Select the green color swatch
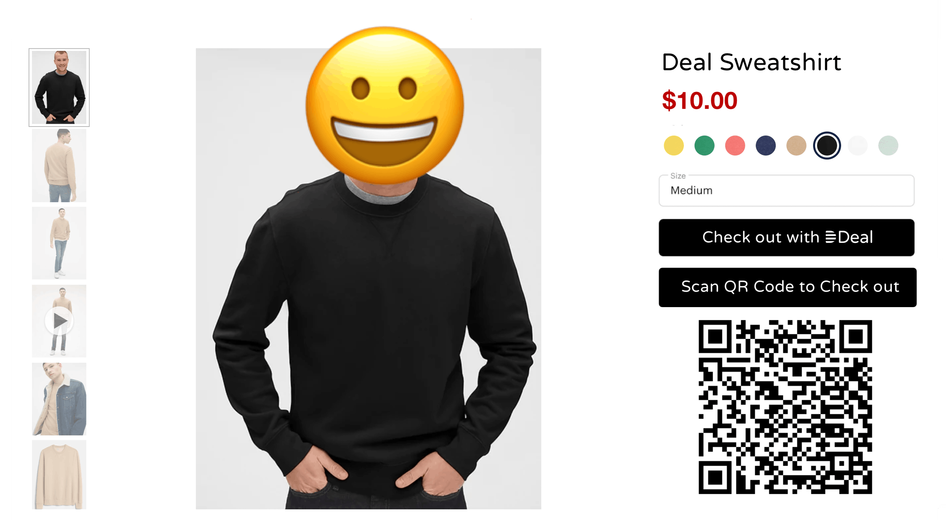The height and width of the screenshot is (520, 946). (x=704, y=145)
